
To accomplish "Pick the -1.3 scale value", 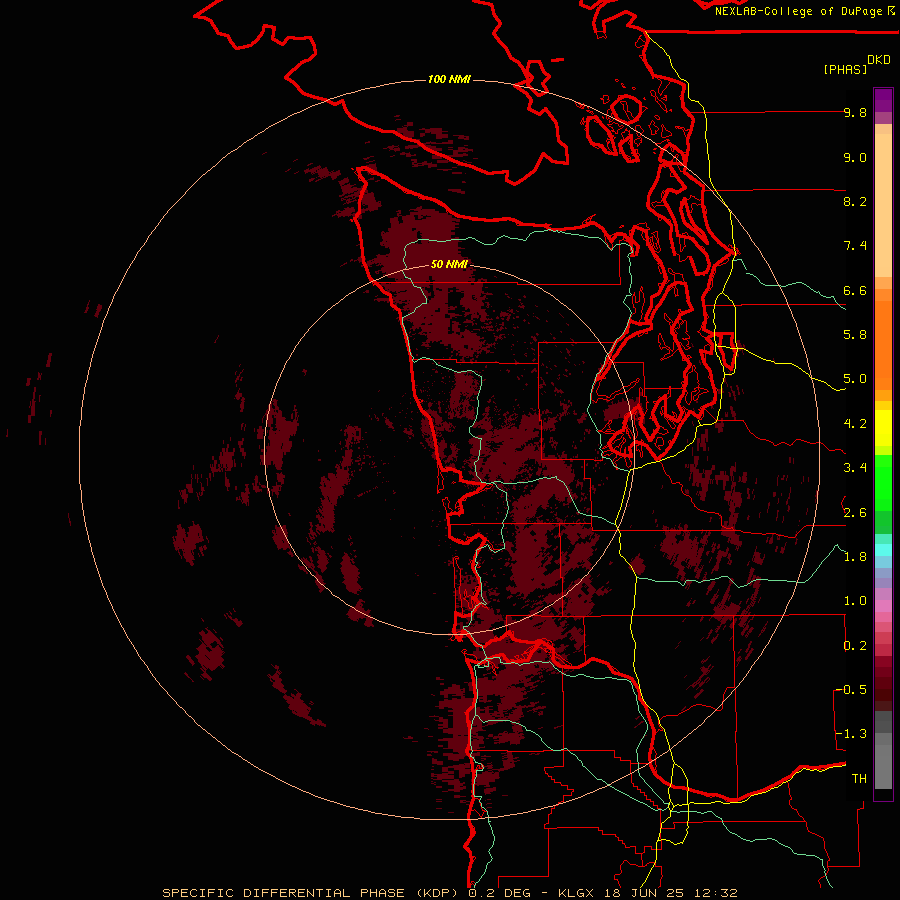I will [x=851, y=734].
